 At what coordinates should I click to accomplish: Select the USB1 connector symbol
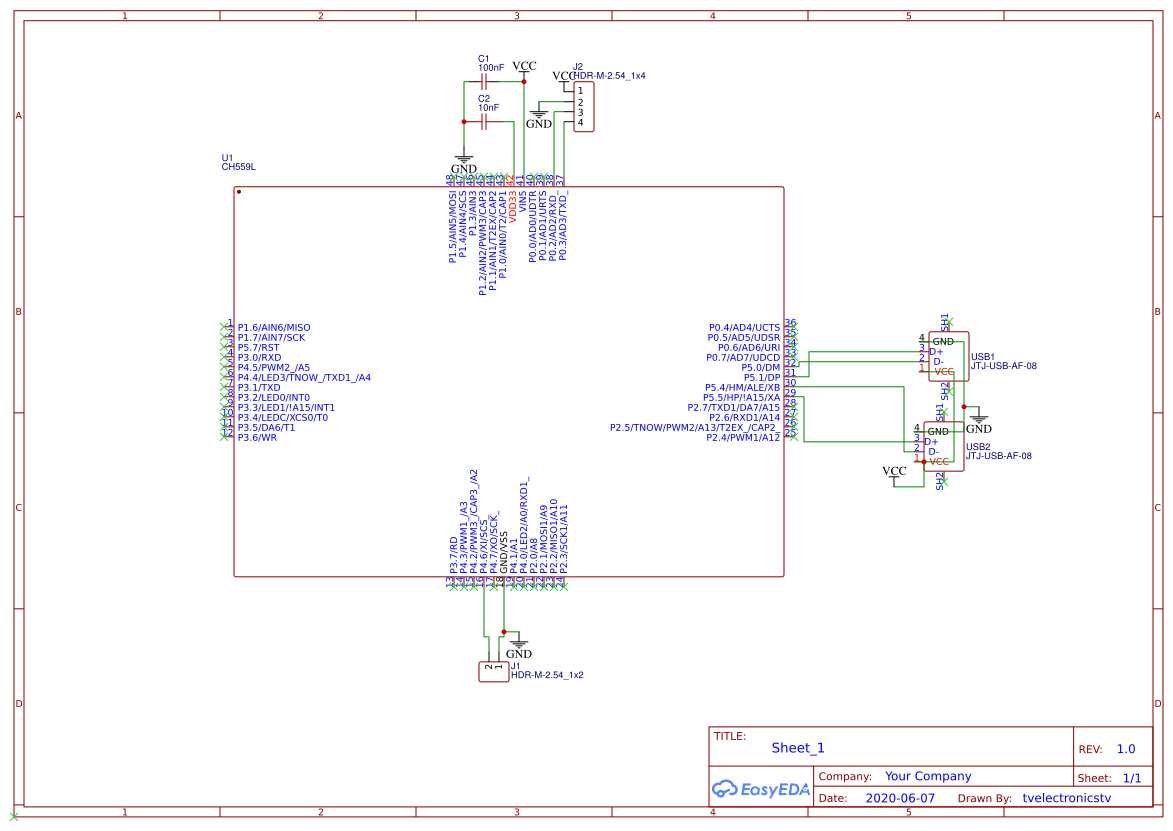(948, 356)
